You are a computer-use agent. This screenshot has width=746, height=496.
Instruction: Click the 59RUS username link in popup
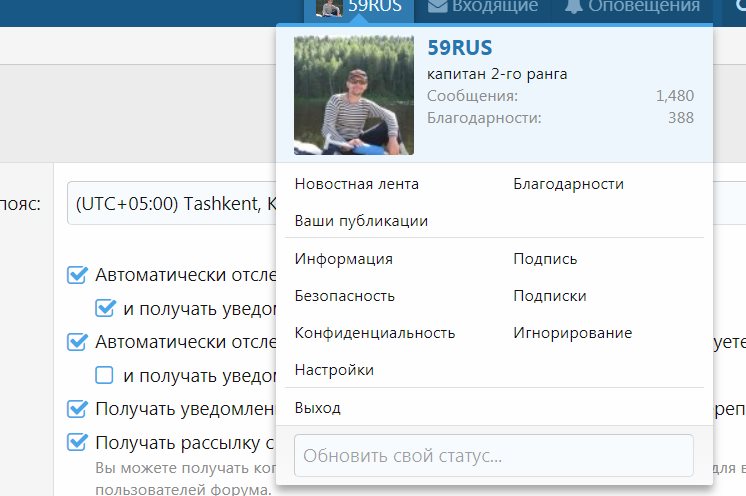coord(459,48)
